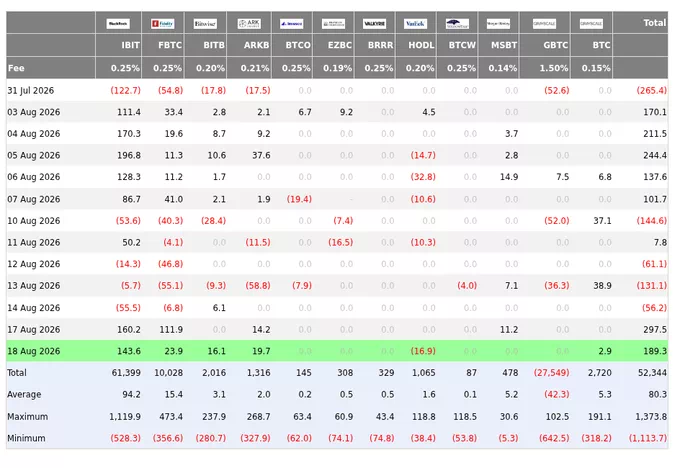Click the Valkyrie logo above BRRR
680x468 pixels.
[x=374, y=23]
